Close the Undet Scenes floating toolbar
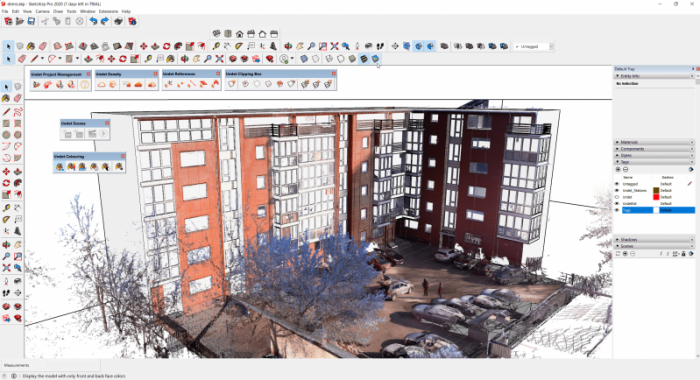Image resolution: width=700 pixels, height=380 pixels. 107,123
